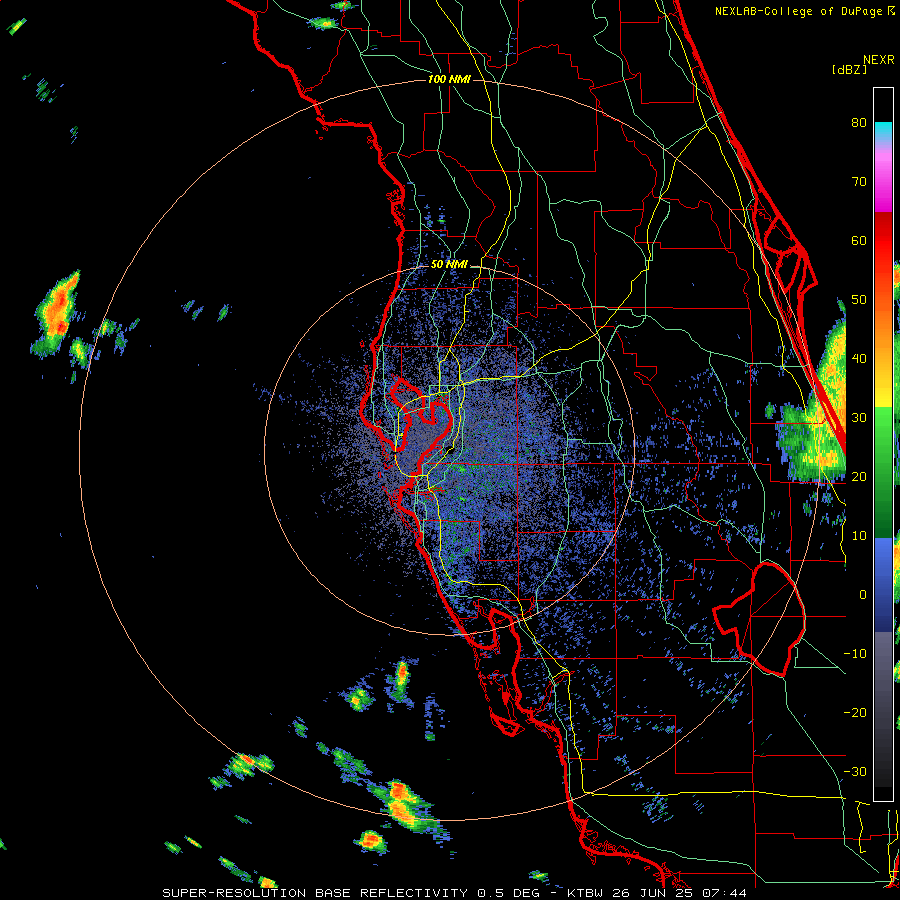This screenshot has height=900, width=900.
Task: Click the '0' dBZ scale value
Action: pyautogui.click(x=863, y=595)
